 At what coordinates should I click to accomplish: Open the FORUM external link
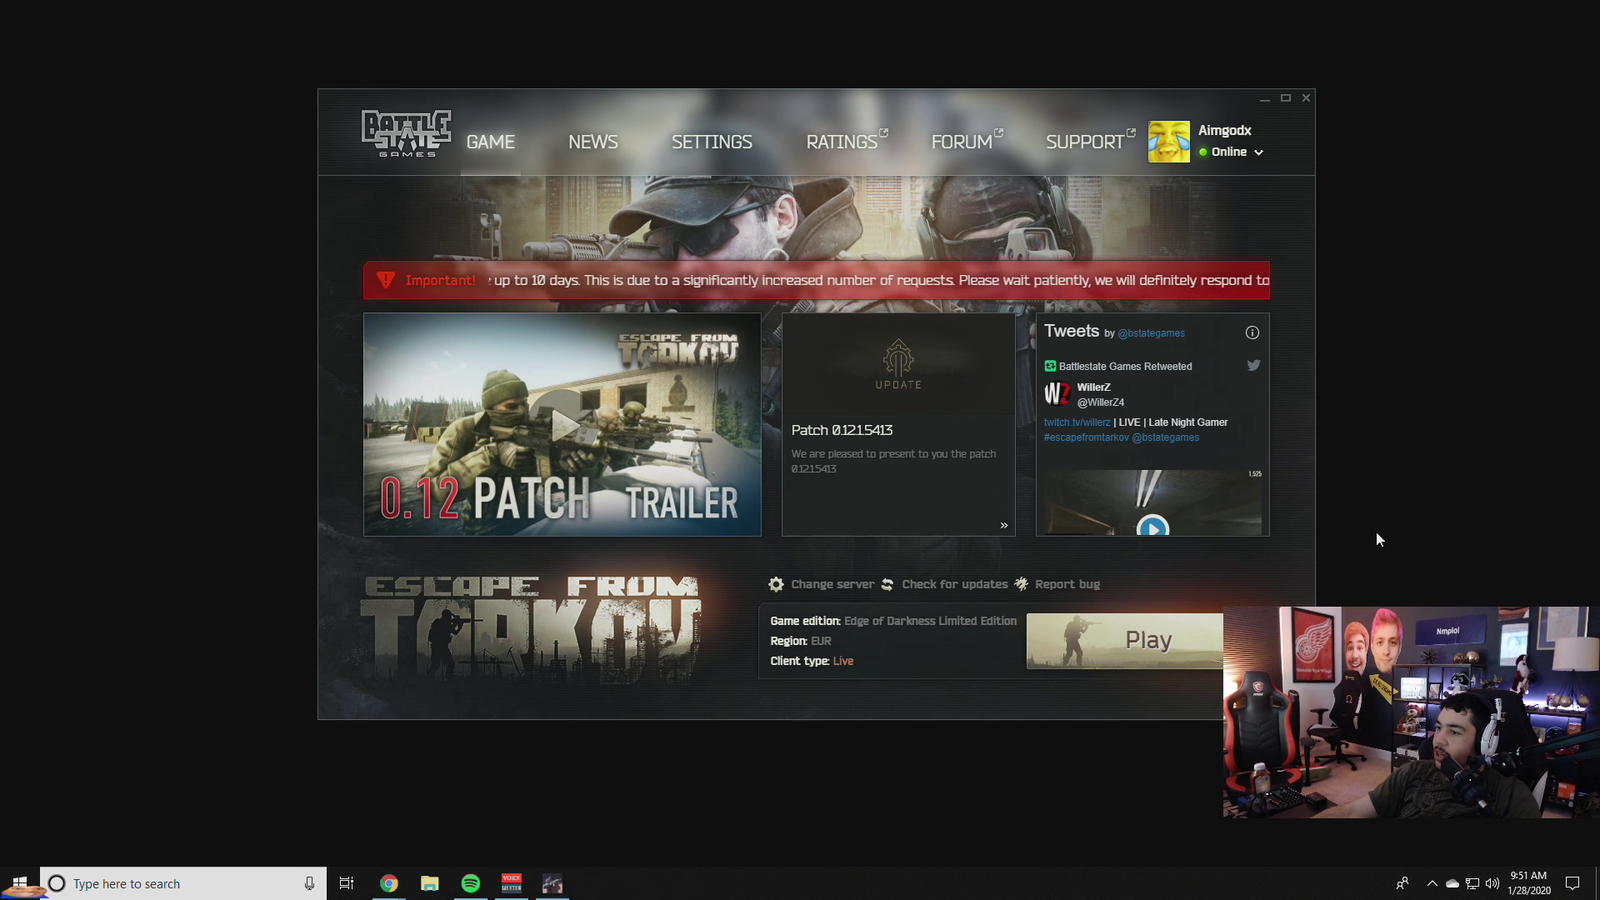click(x=967, y=142)
